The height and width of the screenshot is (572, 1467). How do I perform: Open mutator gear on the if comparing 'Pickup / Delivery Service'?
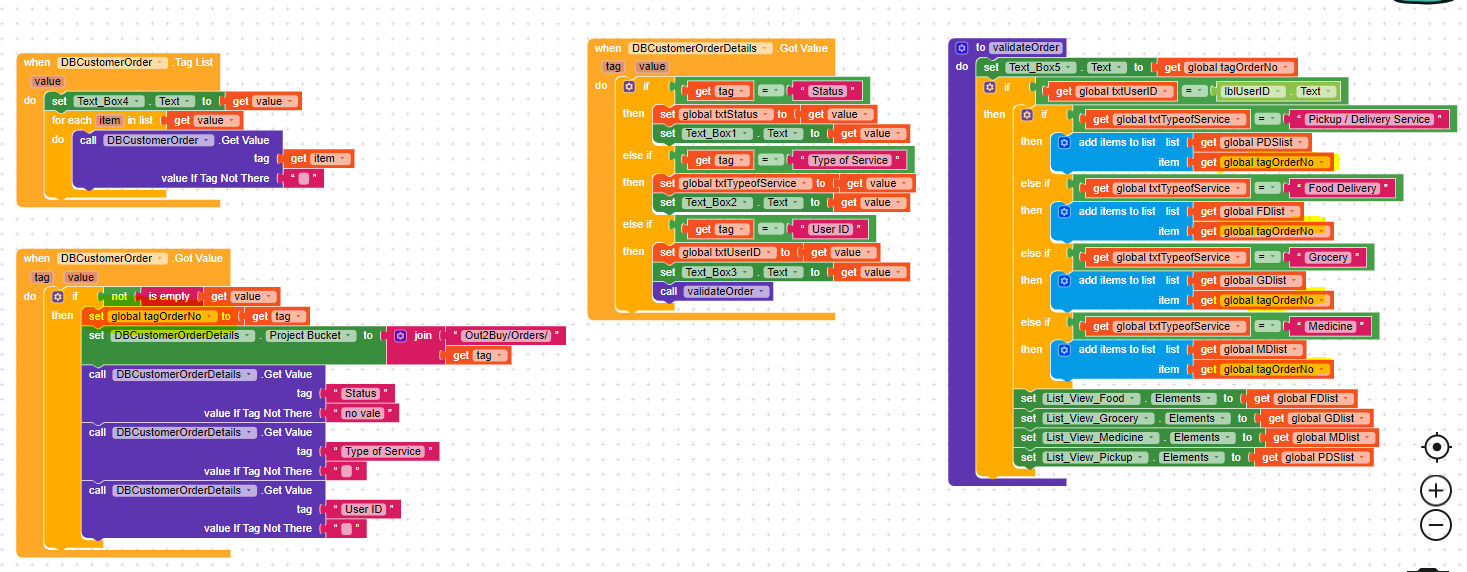point(1027,115)
